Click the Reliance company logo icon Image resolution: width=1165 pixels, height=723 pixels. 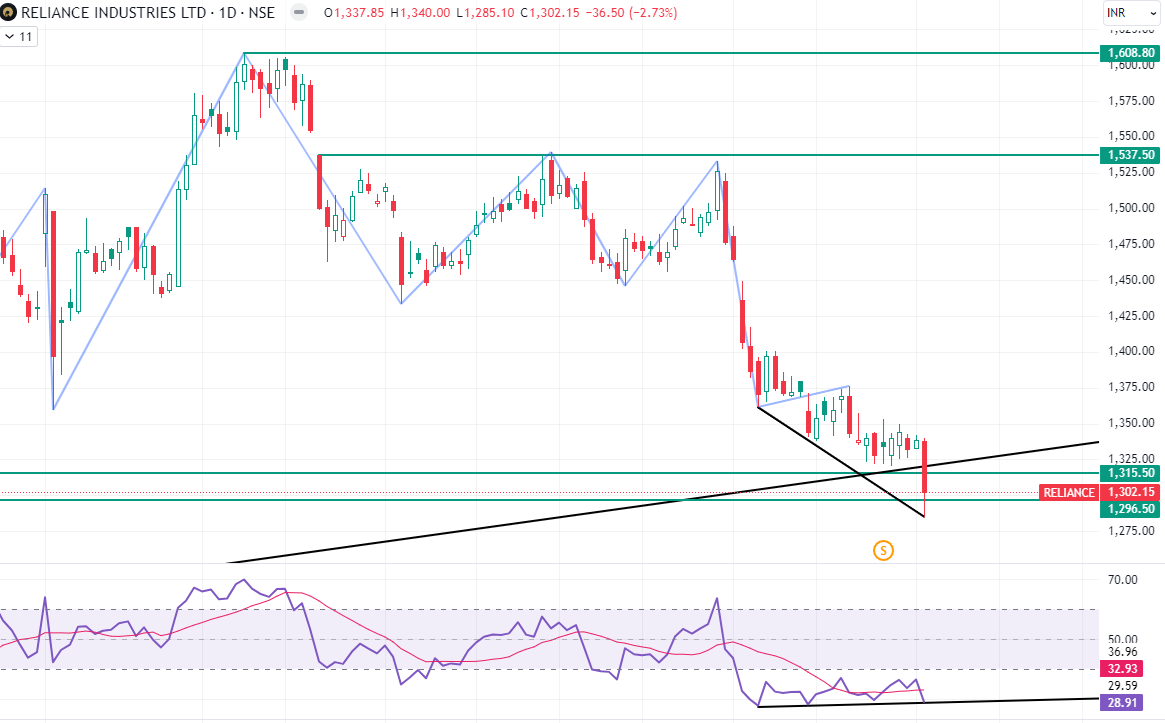tap(8, 13)
